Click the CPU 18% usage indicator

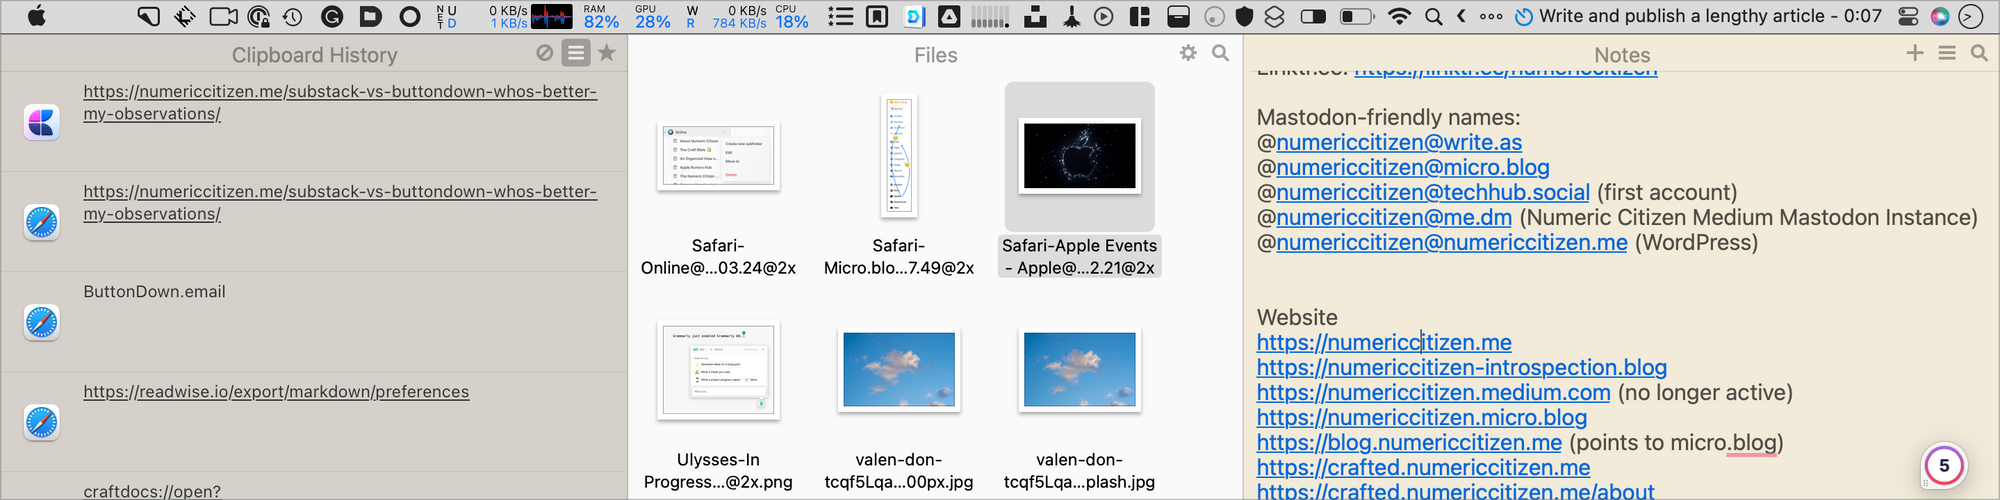[x=792, y=16]
